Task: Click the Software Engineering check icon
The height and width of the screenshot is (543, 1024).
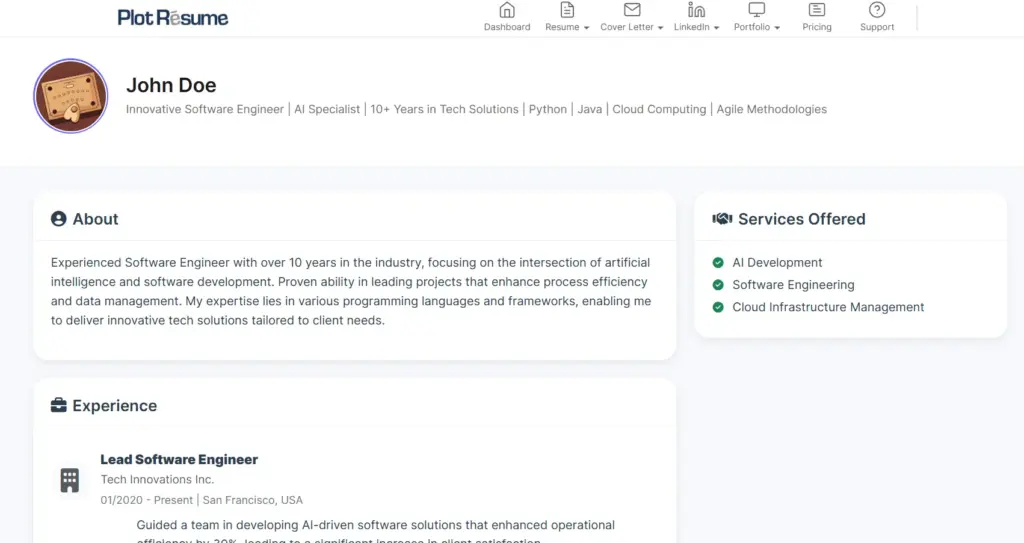Action: [718, 285]
